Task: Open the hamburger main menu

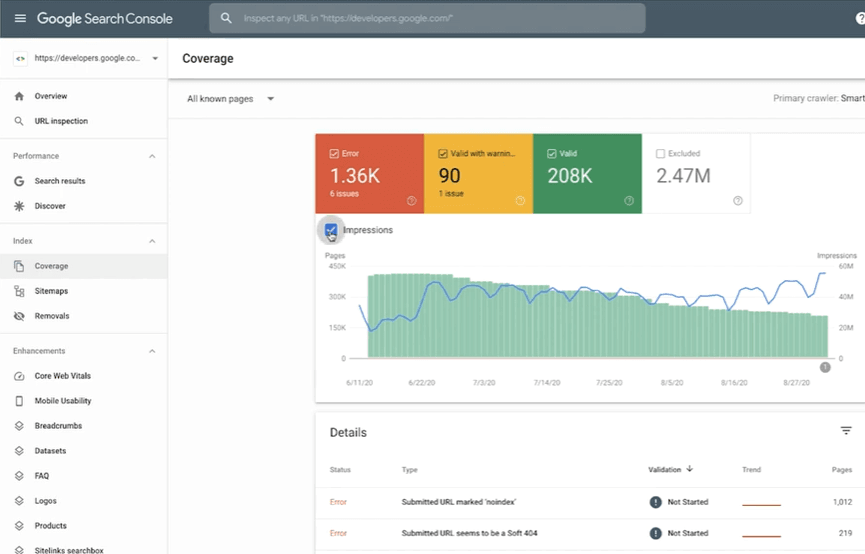Action: click(x=20, y=19)
